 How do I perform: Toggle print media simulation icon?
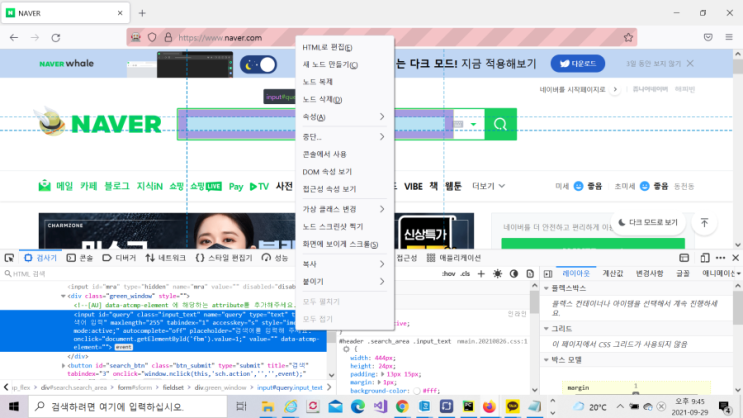tap(530, 273)
